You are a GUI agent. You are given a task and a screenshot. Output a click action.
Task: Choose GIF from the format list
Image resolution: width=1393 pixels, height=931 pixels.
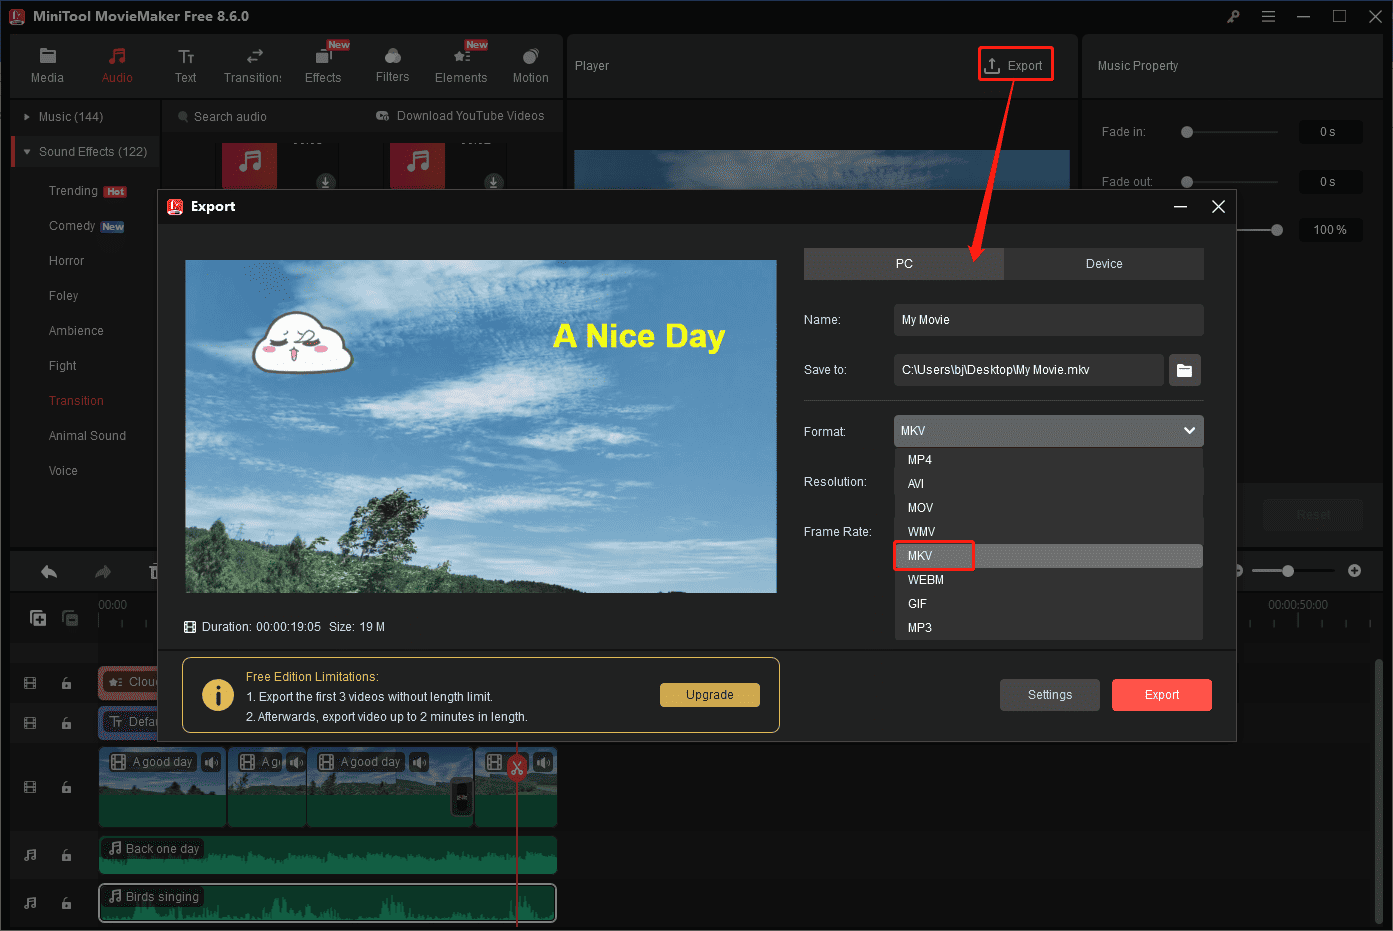tap(1048, 604)
